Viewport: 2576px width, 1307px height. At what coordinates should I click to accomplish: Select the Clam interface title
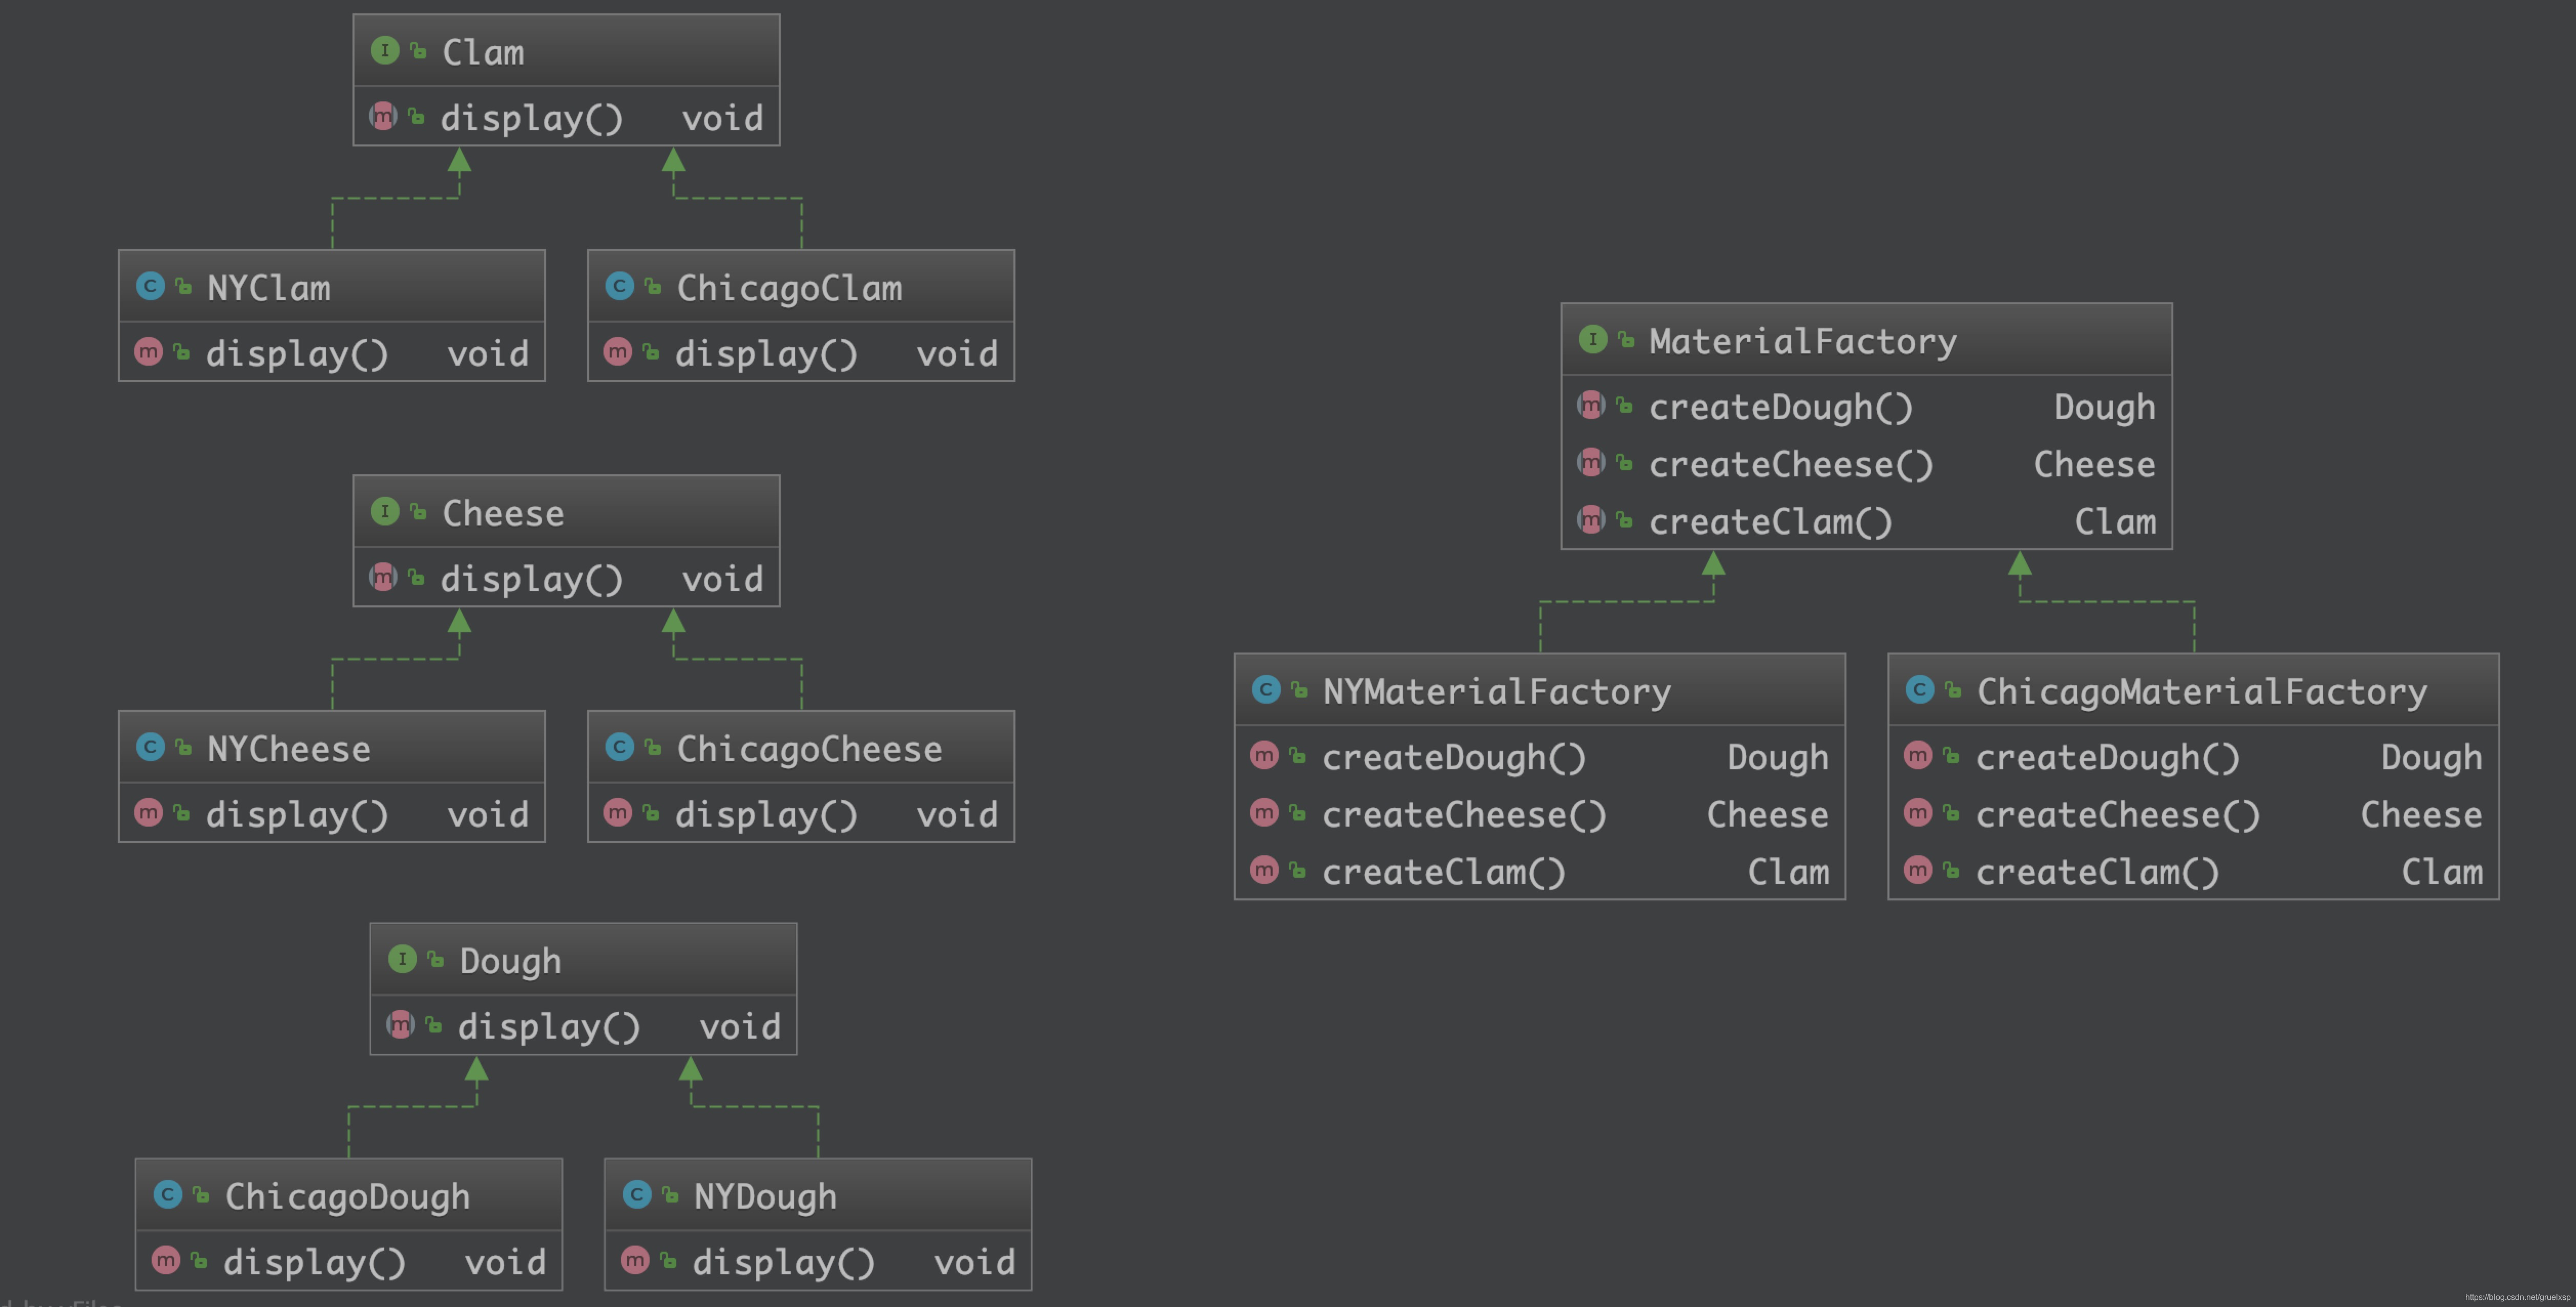tap(483, 52)
